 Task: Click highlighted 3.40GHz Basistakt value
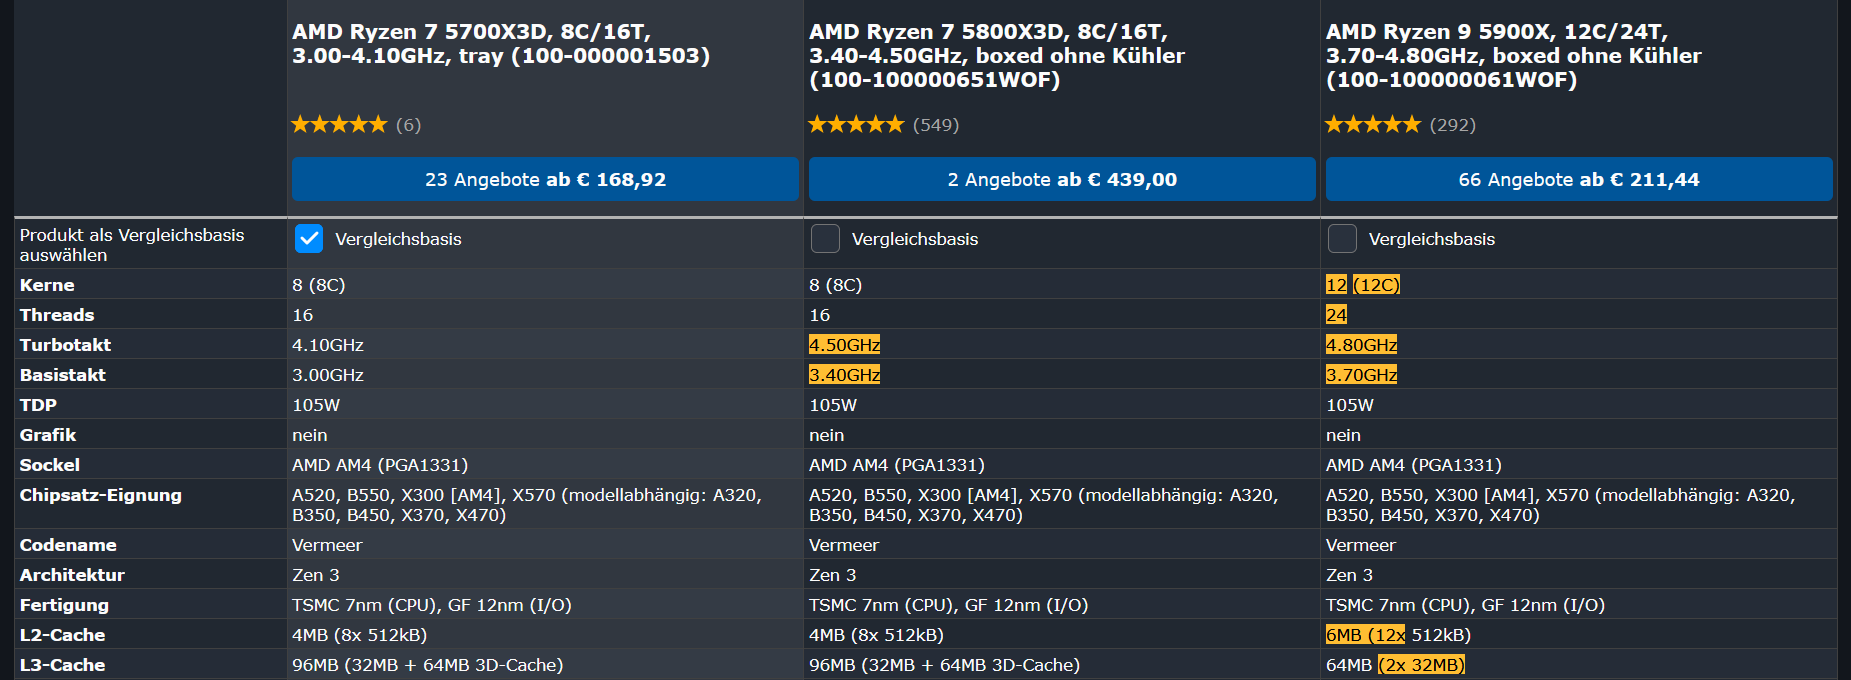pos(845,375)
